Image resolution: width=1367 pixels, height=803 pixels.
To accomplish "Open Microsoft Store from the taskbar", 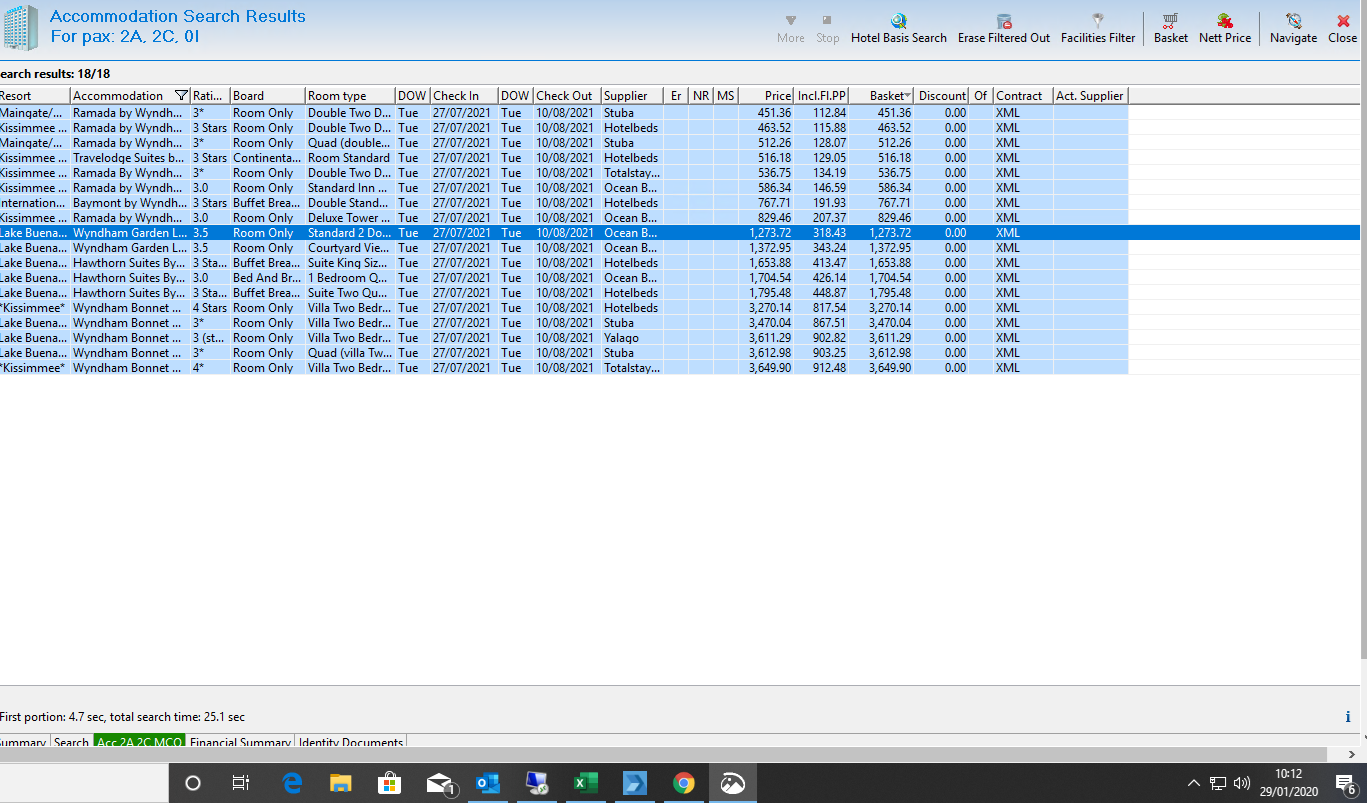I will pos(389,783).
